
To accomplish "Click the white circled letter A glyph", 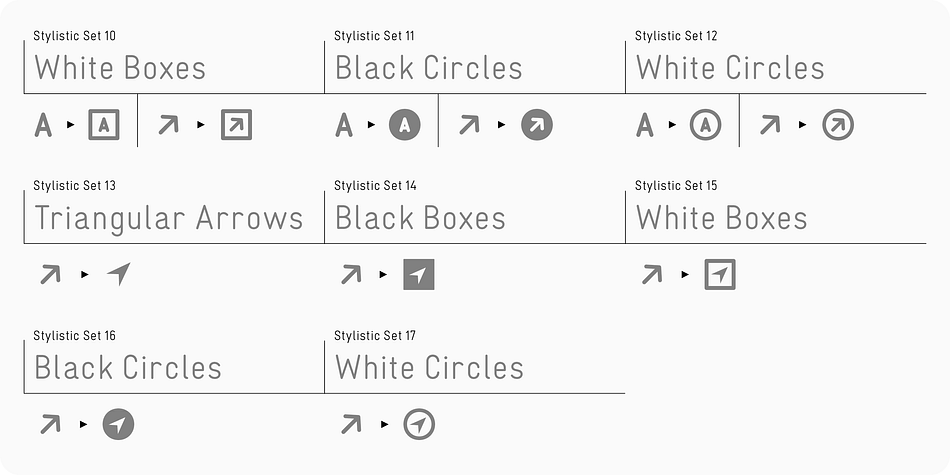I will [x=705, y=125].
